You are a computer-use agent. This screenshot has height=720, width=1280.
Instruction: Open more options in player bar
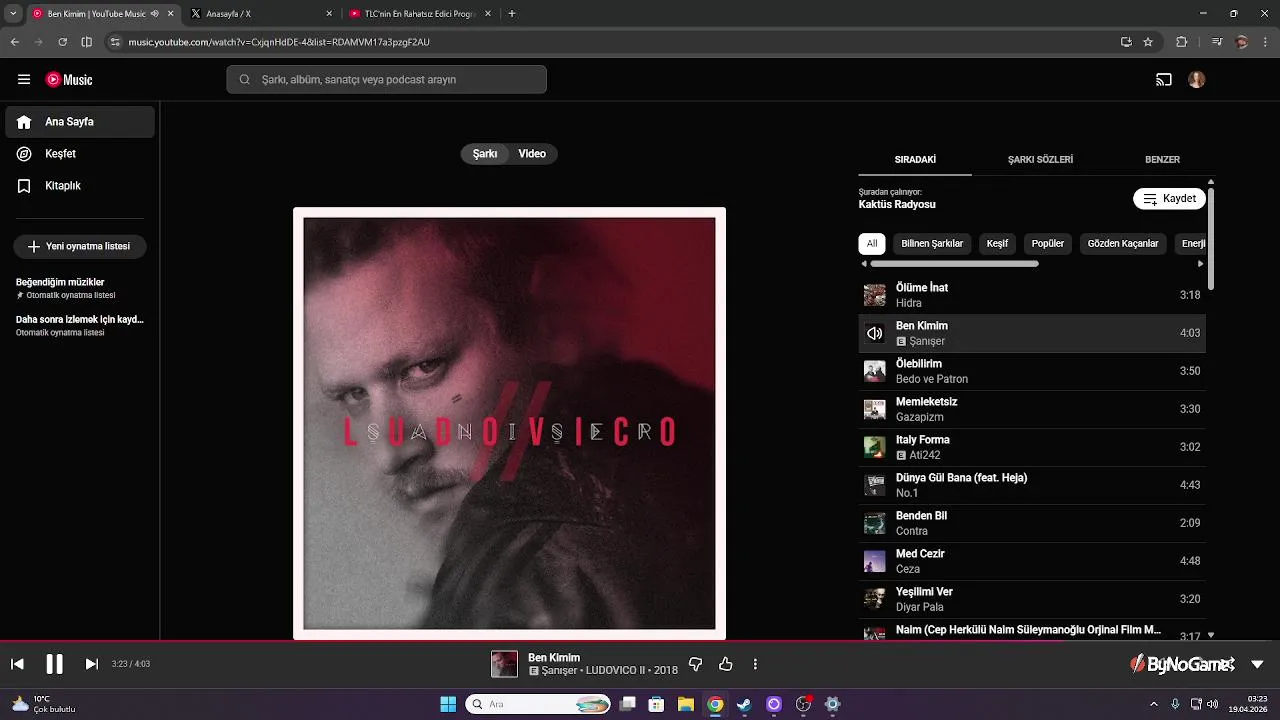coord(755,664)
